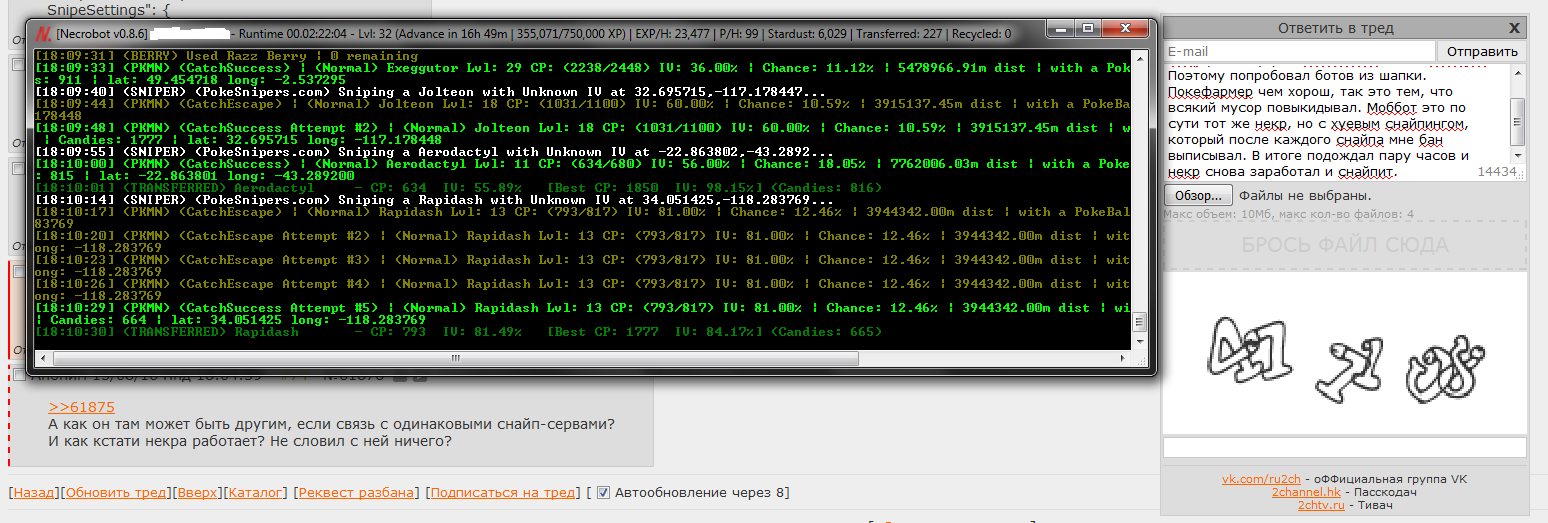
Task: Click the 'БРОСЬ ФАЙЛ СЮДА' file drop zone
Action: (1344, 245)
